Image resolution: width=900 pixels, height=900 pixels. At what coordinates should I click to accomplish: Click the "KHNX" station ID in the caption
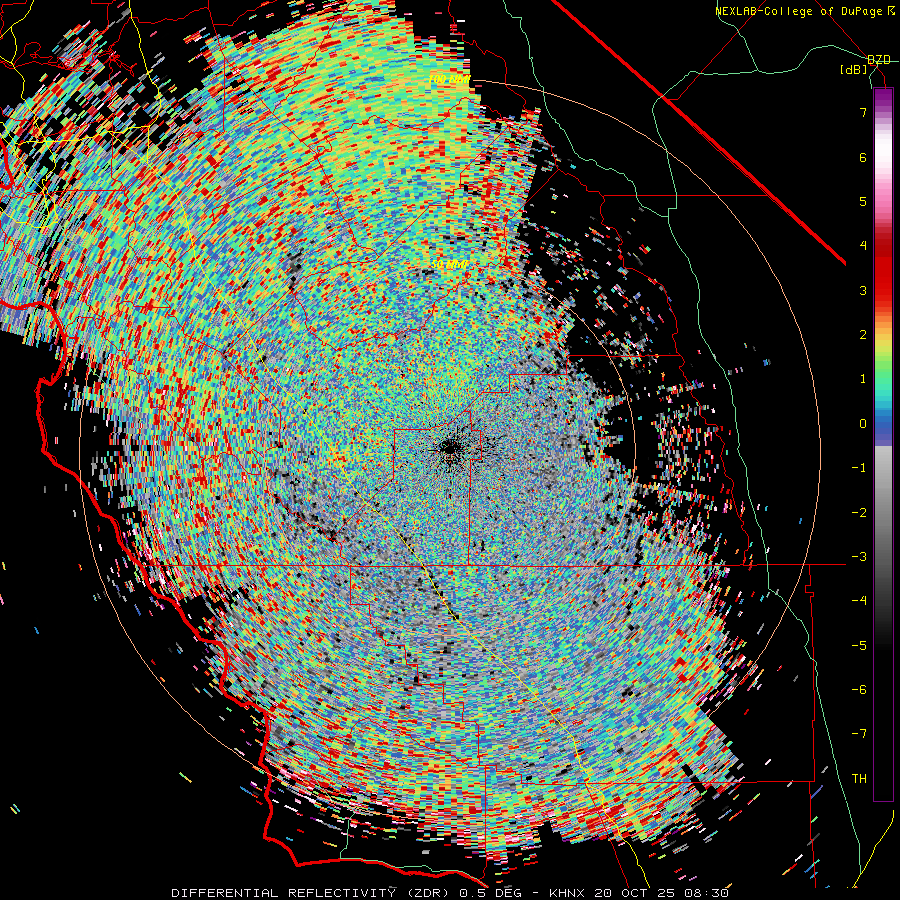coord(568,893)
